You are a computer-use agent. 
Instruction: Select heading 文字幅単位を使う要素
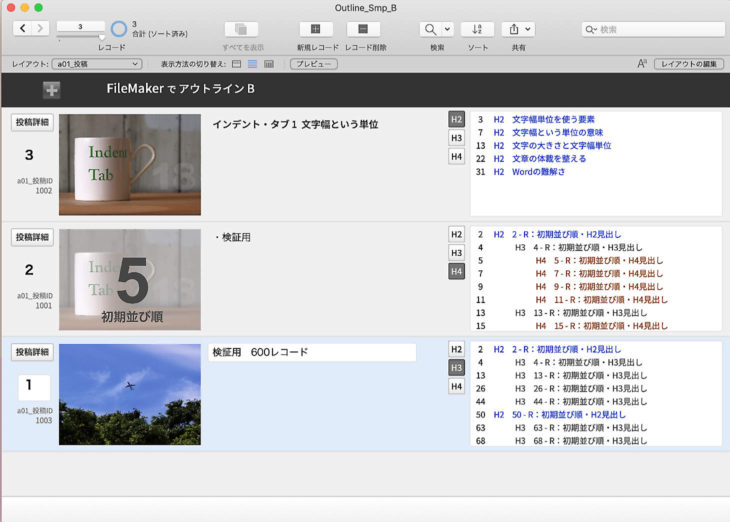pyautogui.click(x=553, y=119)
